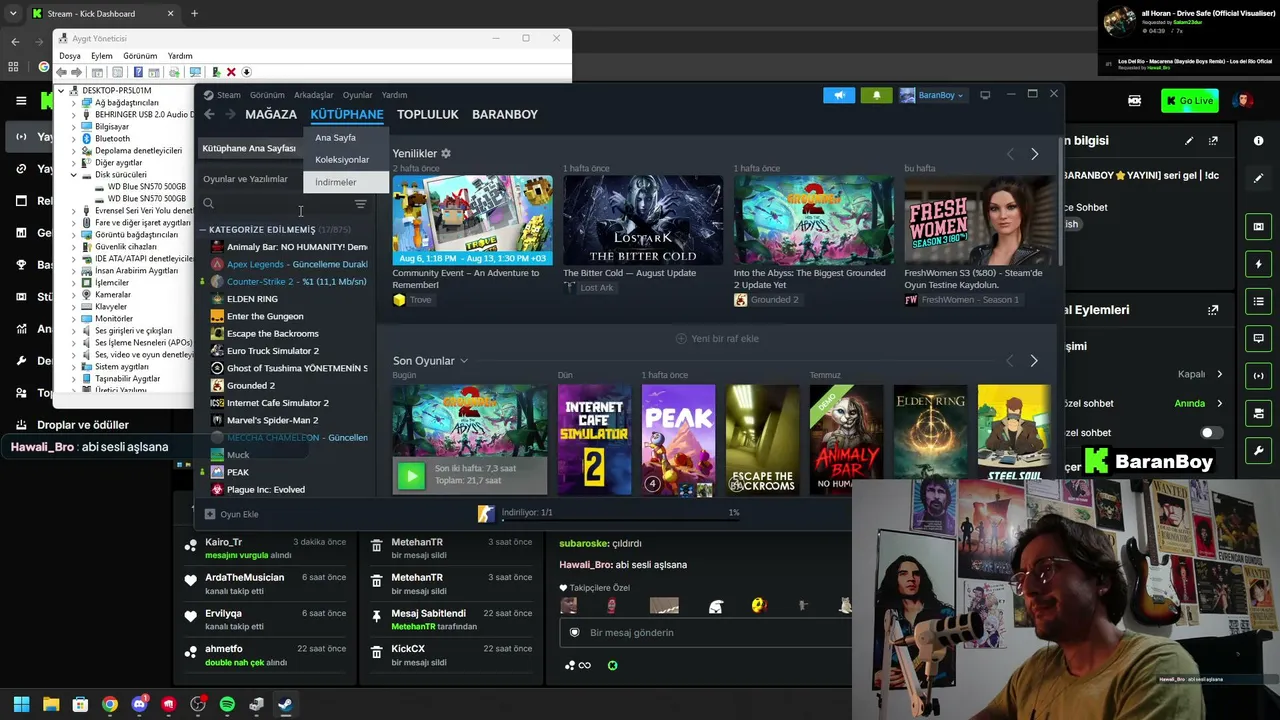This screenshot has height=720, width=1280.
Task: Click the Steam Big Picture mode icon
Action: click(985, 95)
